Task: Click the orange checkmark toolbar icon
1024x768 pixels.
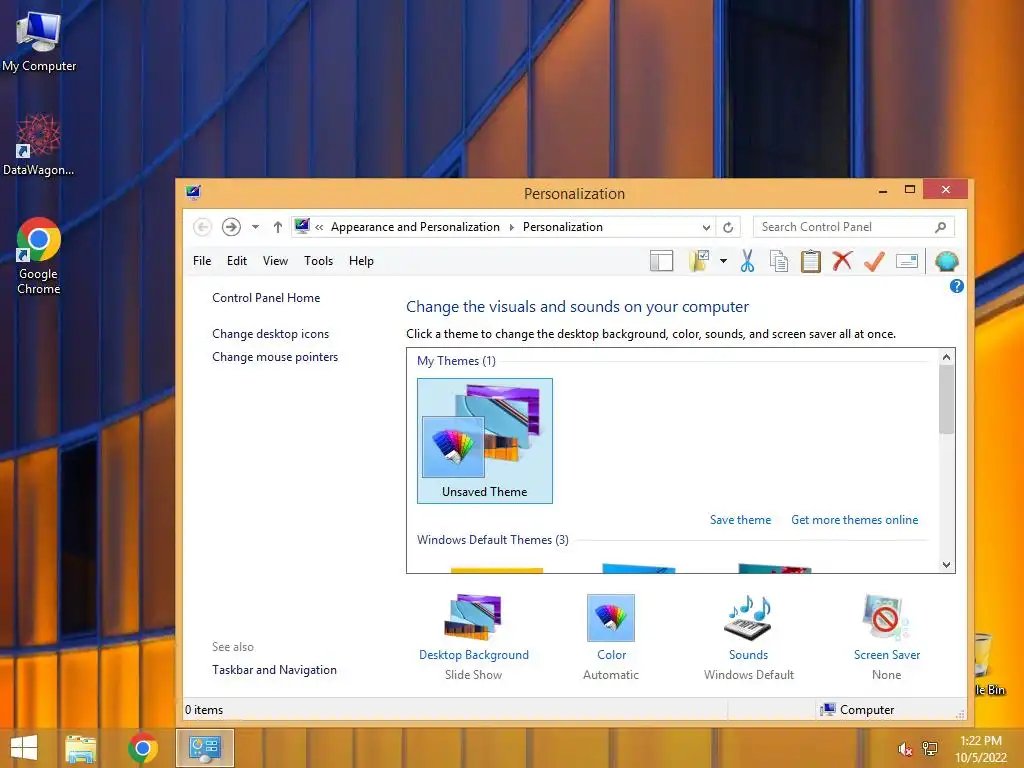Action: (x=874, y=261)
